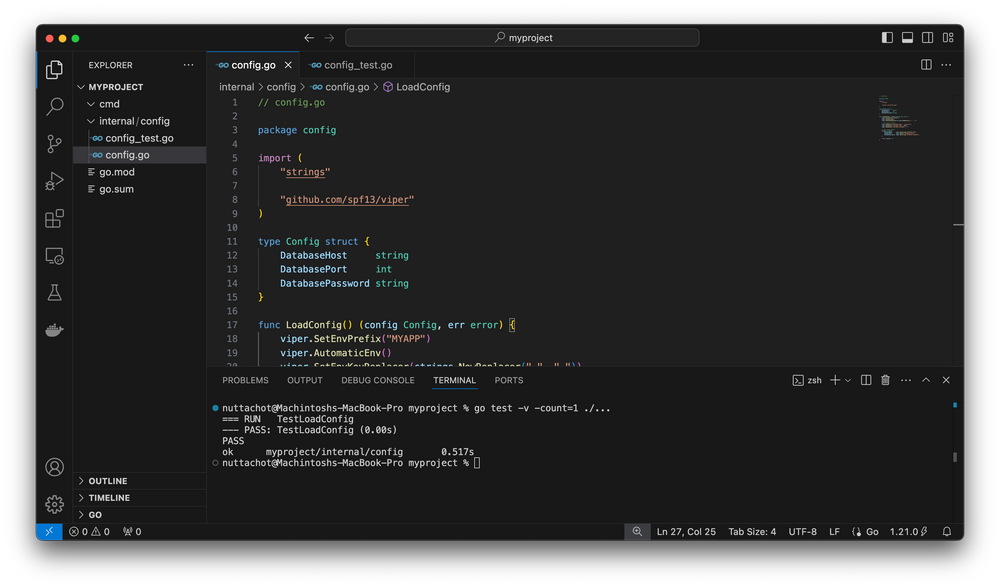This screenshot has height=588, width=1000.
Task: Open the terminal profile dropdown arrow
Action: (x=847, y=380)
